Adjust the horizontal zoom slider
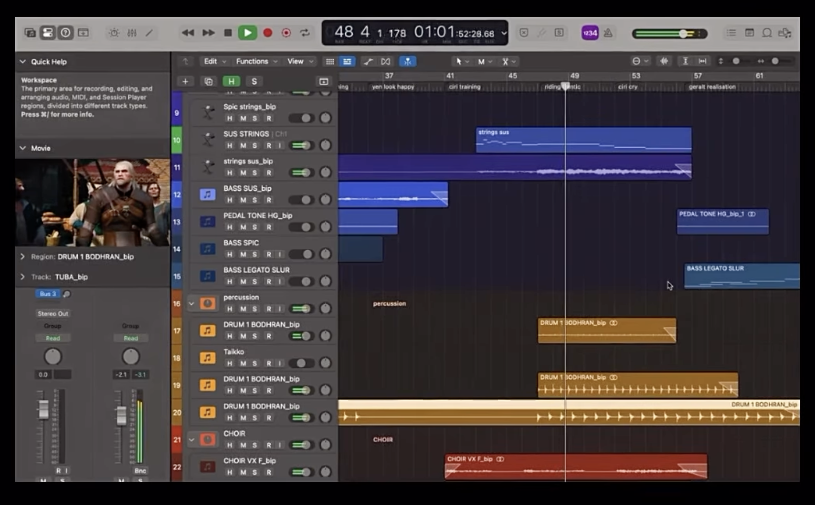This screenshot has width=815, height=505. tap(775, 61)
